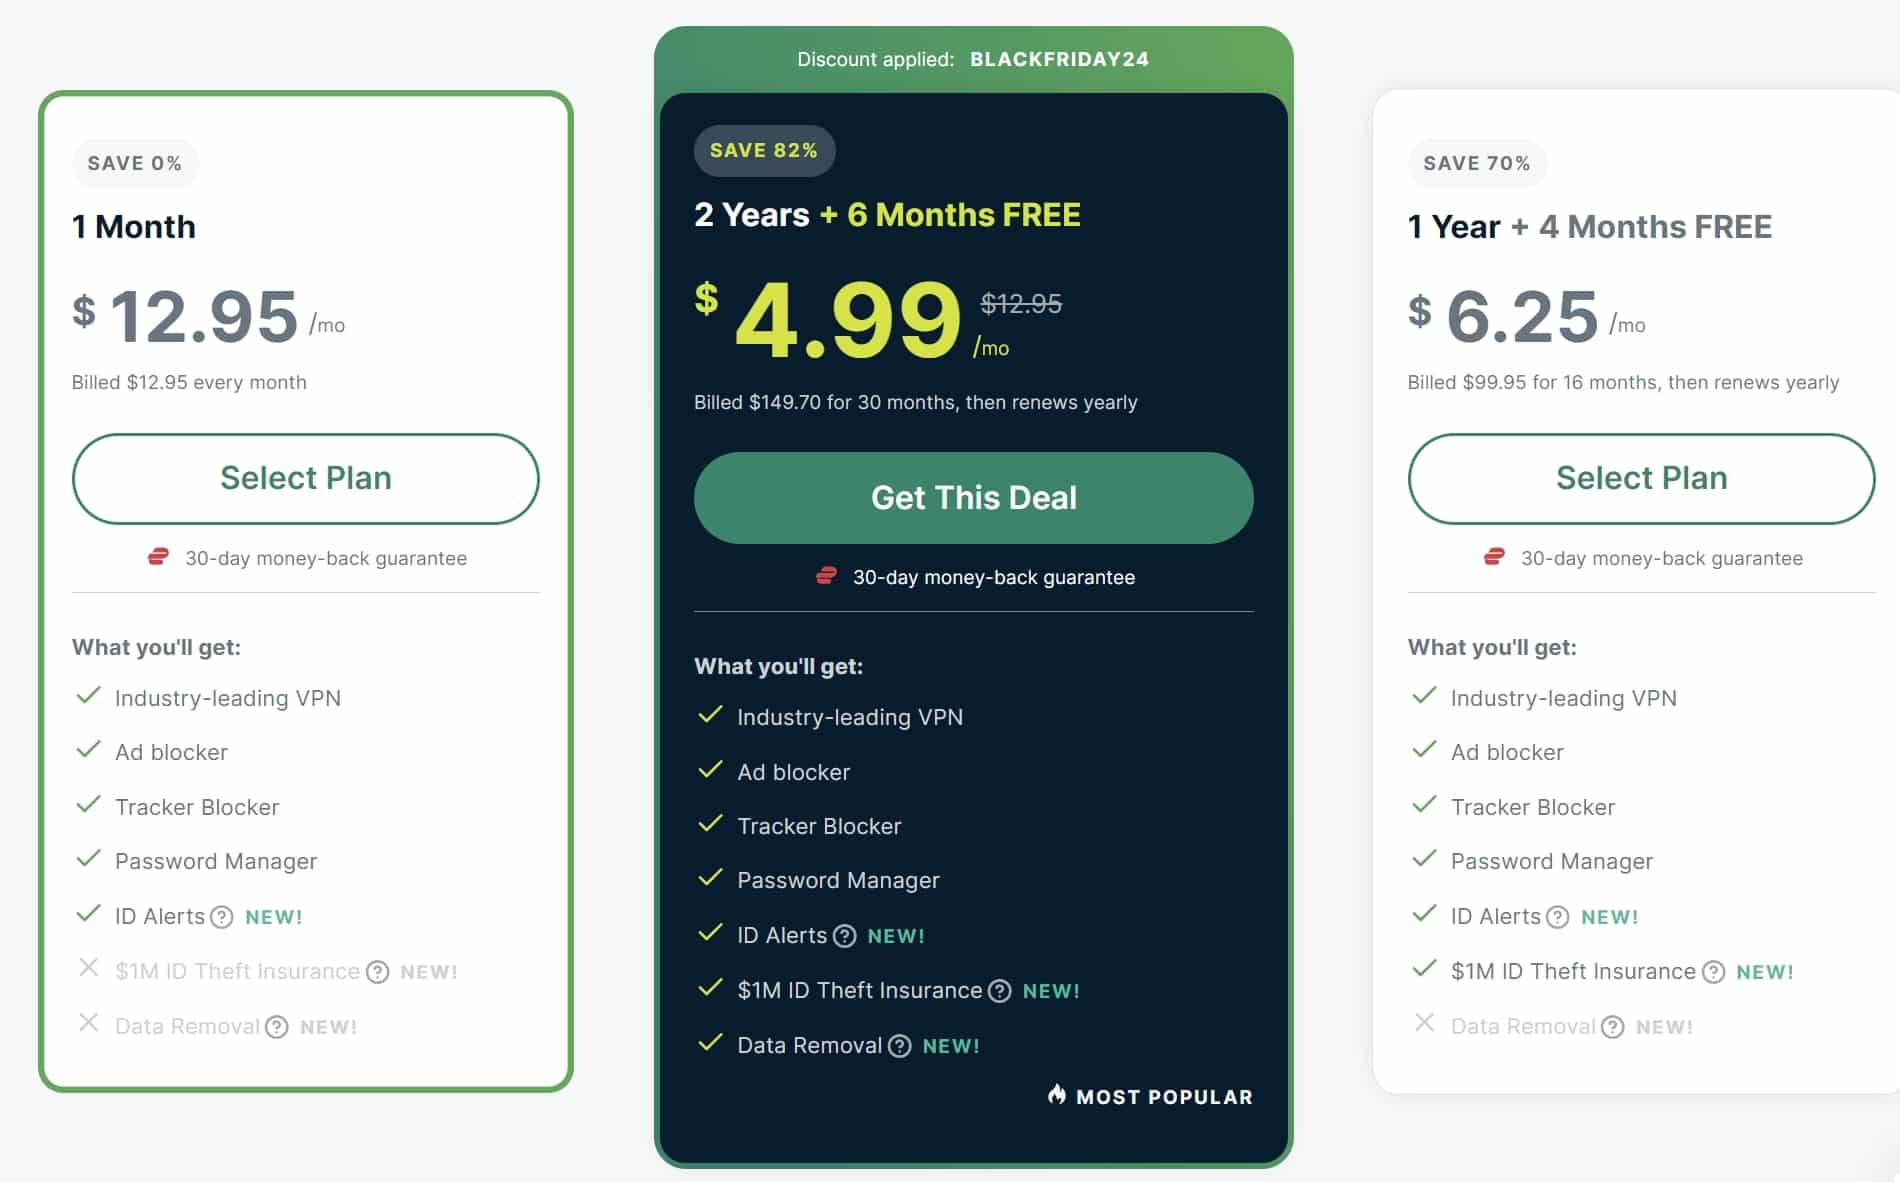
Task: Click the red guarantee icon in the 1 Month card
Action: [x=158, y=557]
